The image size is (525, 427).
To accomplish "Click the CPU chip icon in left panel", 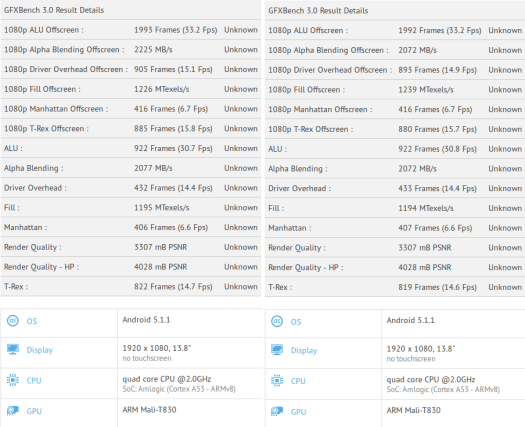I will [13, 380].
